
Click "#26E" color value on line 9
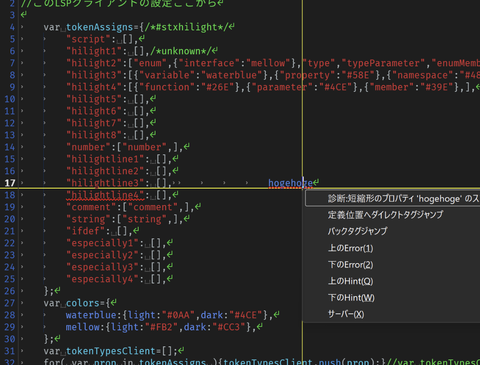click(x=218, y=87)
